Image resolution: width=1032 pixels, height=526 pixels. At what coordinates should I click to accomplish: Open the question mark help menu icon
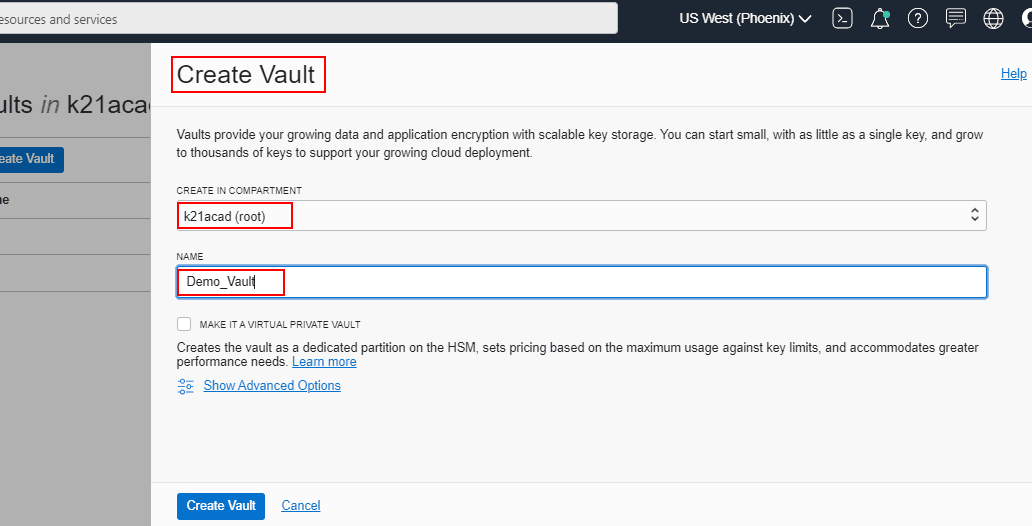[x=918, y=18]
